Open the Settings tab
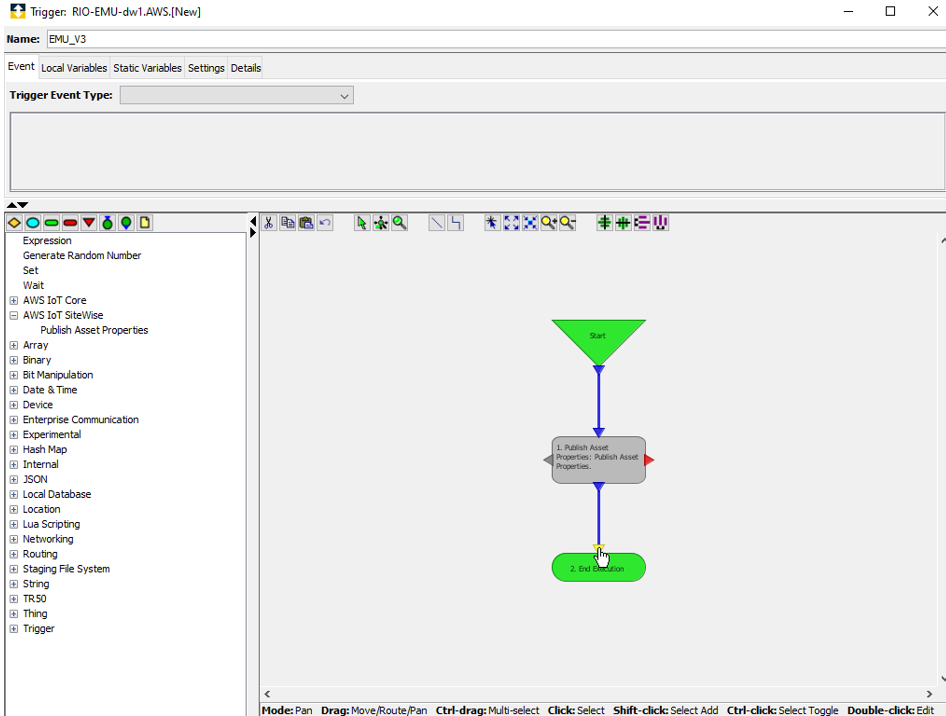 pos(206,68)
